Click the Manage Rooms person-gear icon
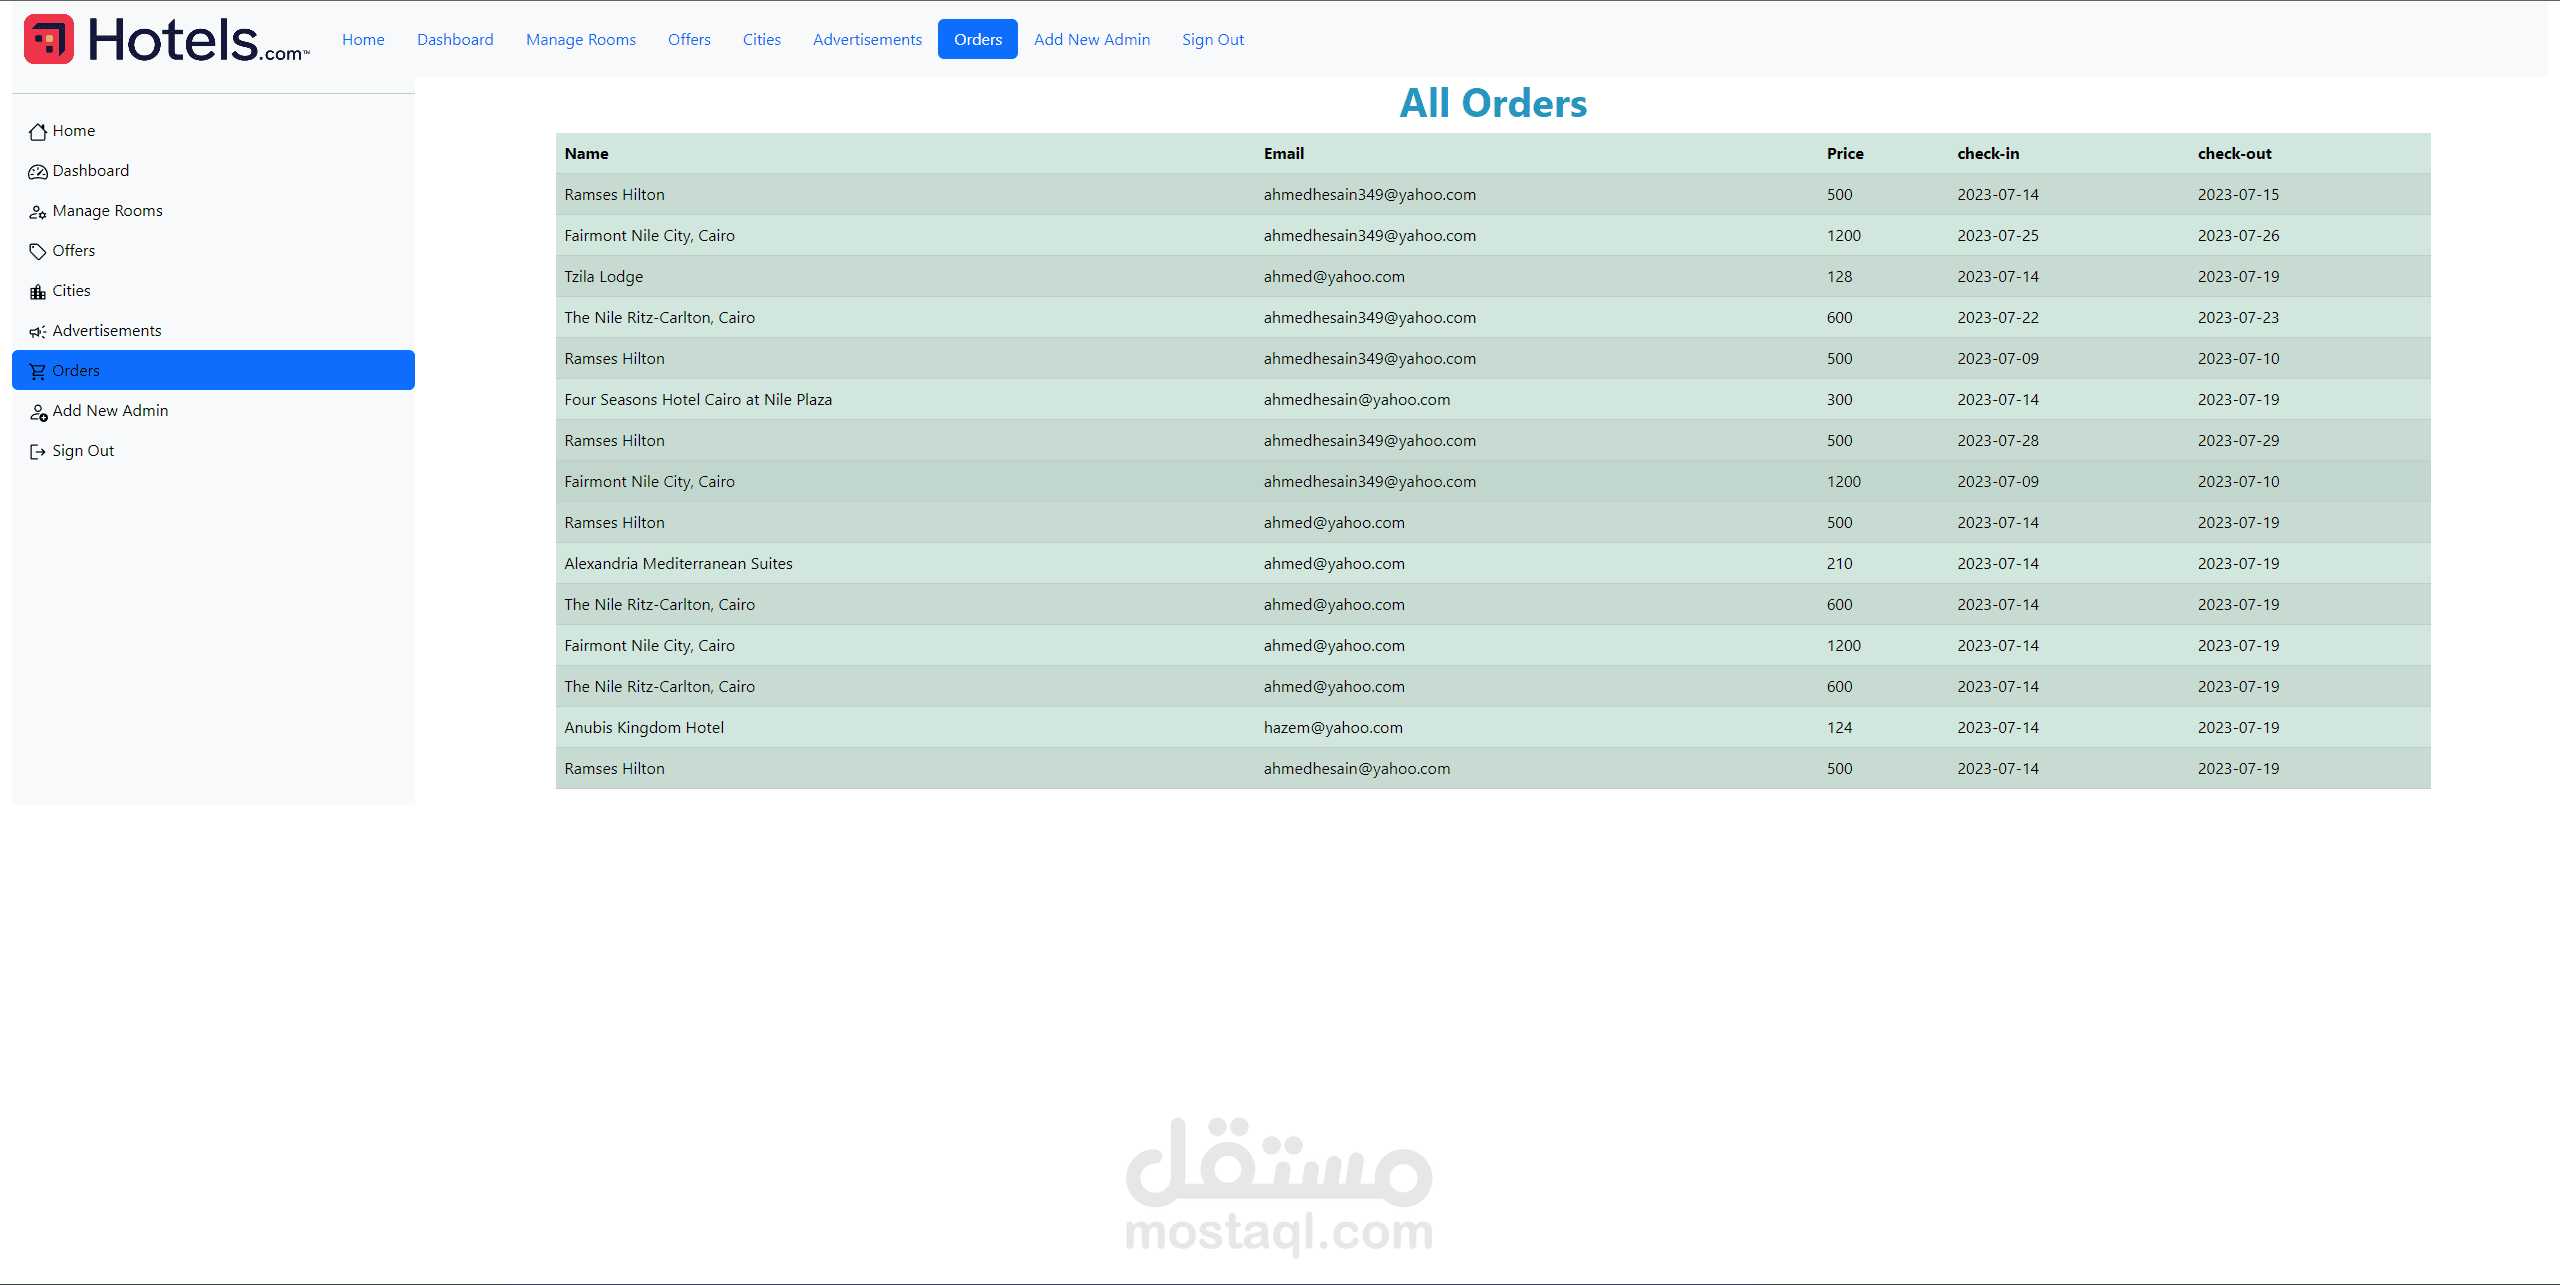Screen dimensions: 2560x1285 click(x=38, y=212)
